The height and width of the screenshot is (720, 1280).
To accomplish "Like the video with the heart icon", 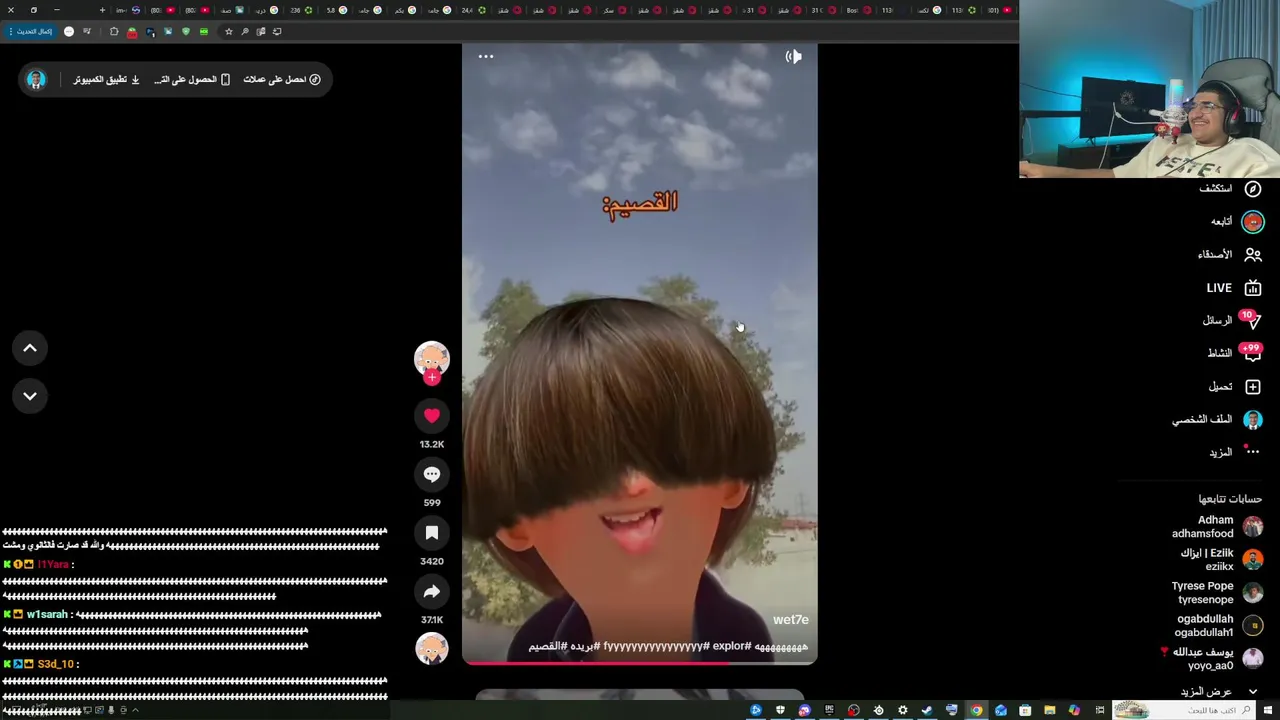I will [432, 416].
